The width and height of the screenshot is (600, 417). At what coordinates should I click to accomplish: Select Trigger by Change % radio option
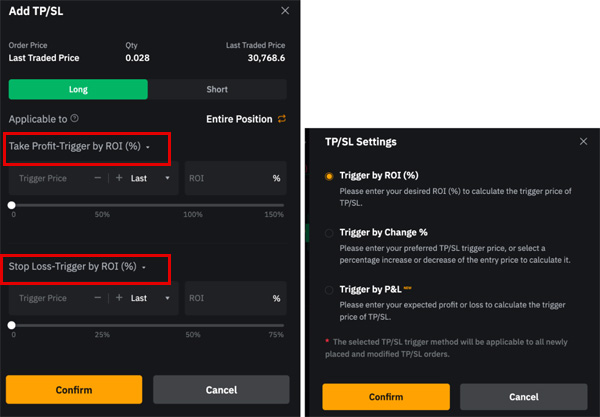329,233
